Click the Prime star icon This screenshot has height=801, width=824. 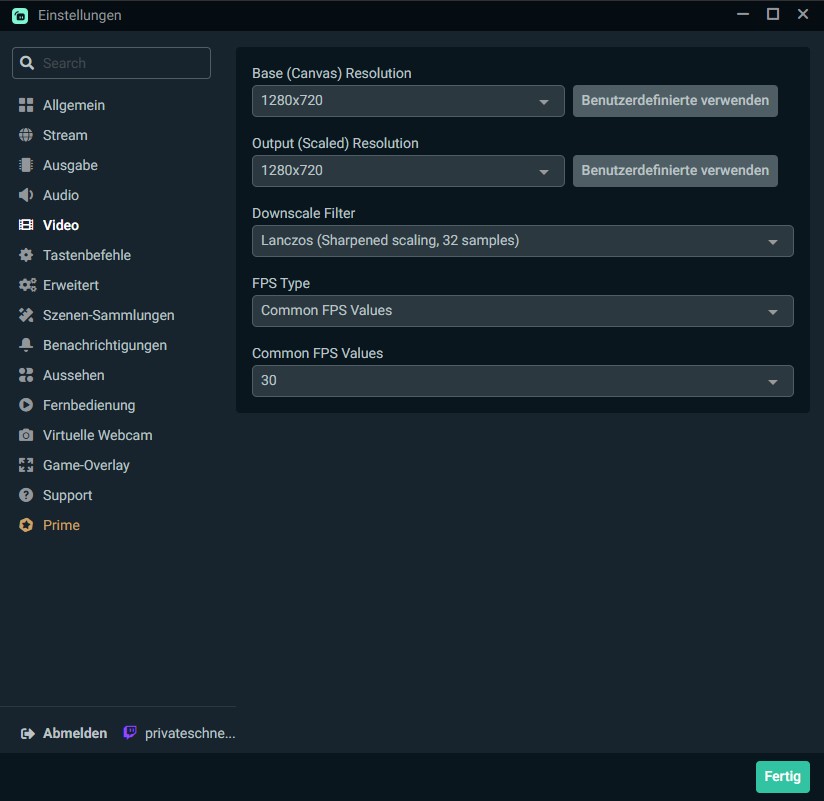click(x=26, y=525)
